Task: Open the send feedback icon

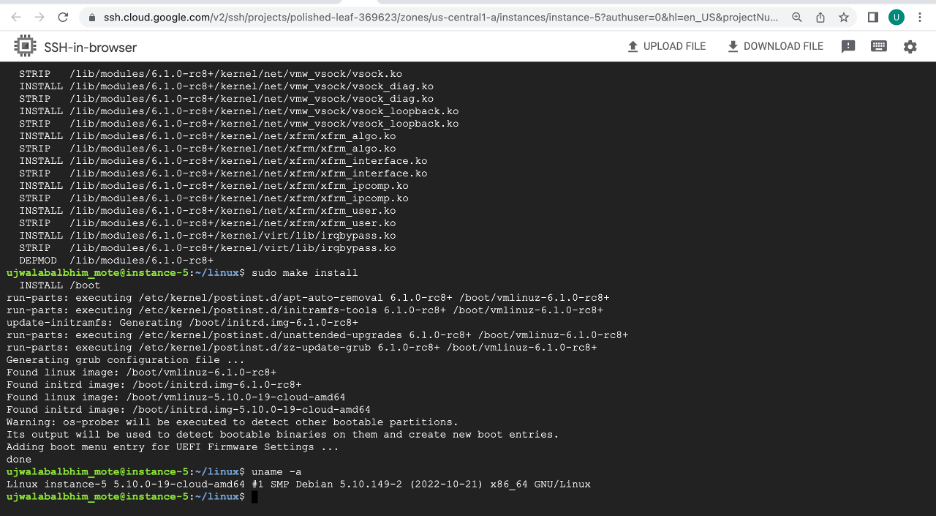Action: click(x=848, y=46)
